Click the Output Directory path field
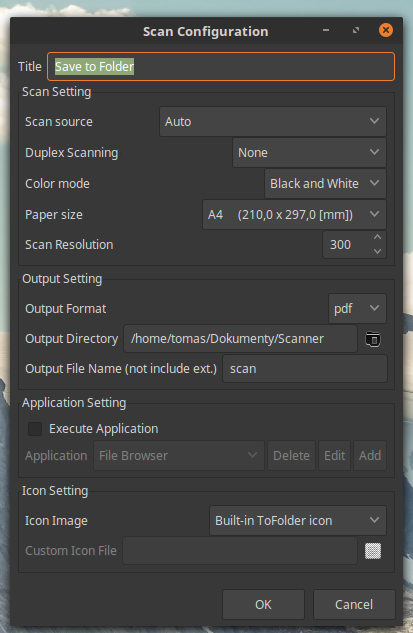Viewport: 413px width, 633px height. point(240,339)
